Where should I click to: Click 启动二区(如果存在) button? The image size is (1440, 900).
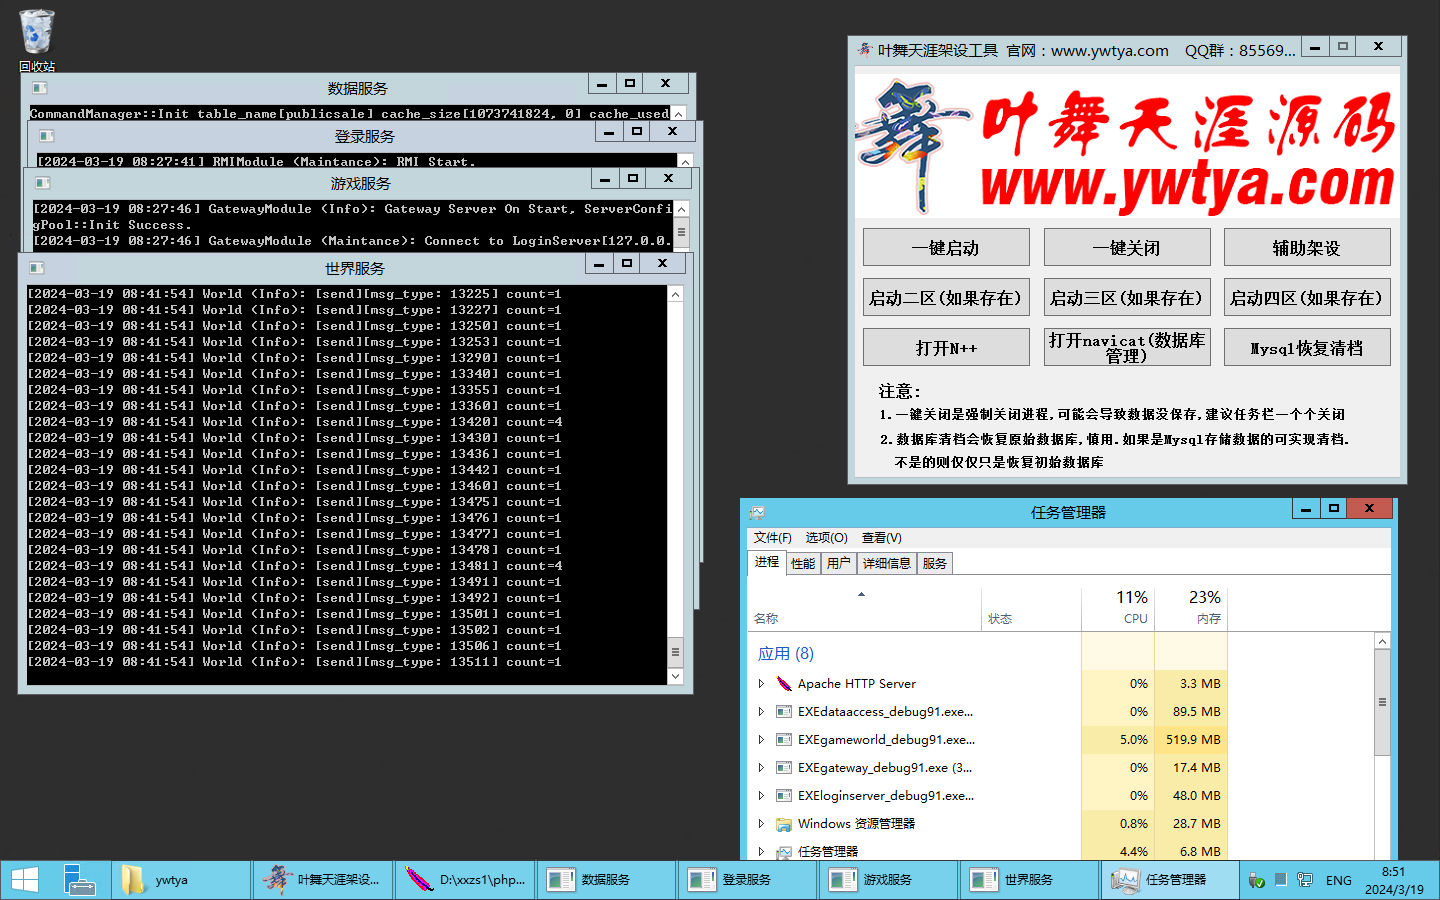946,298
